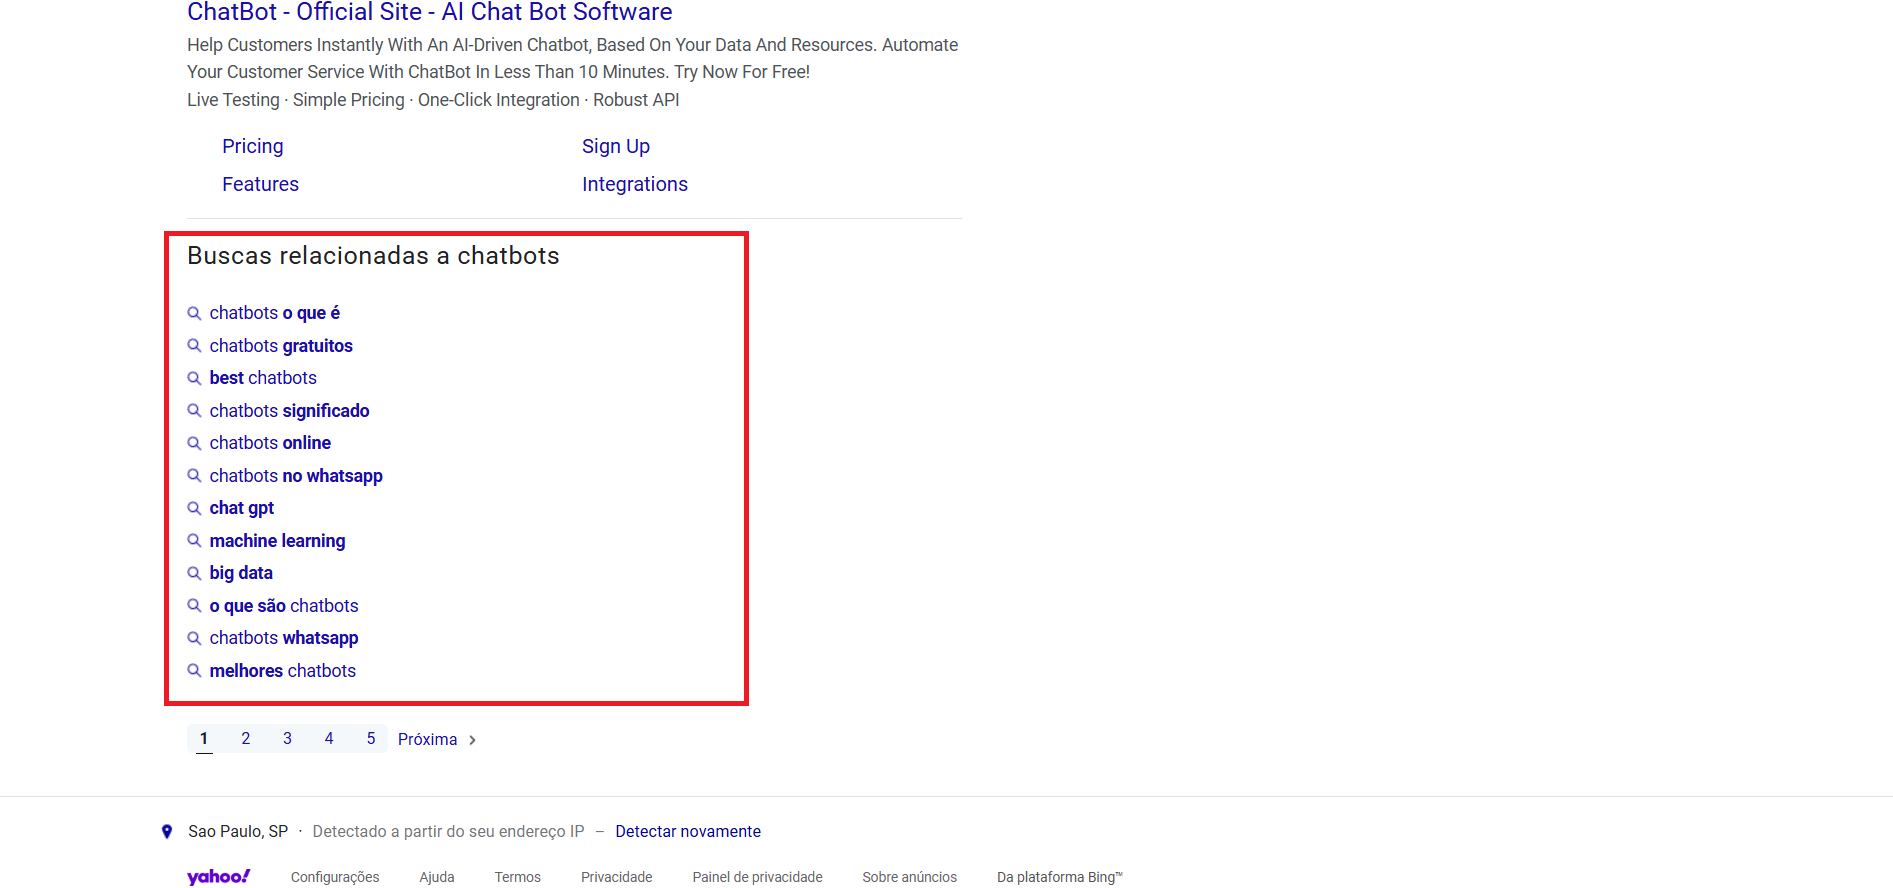
Task: Click the 'Sao Paulo, SP' location text
Action: tap(238, 832)
